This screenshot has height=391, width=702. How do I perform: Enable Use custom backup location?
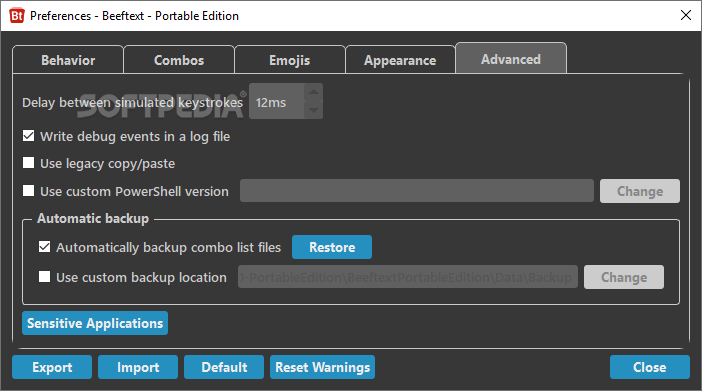[x=44, y=277]
